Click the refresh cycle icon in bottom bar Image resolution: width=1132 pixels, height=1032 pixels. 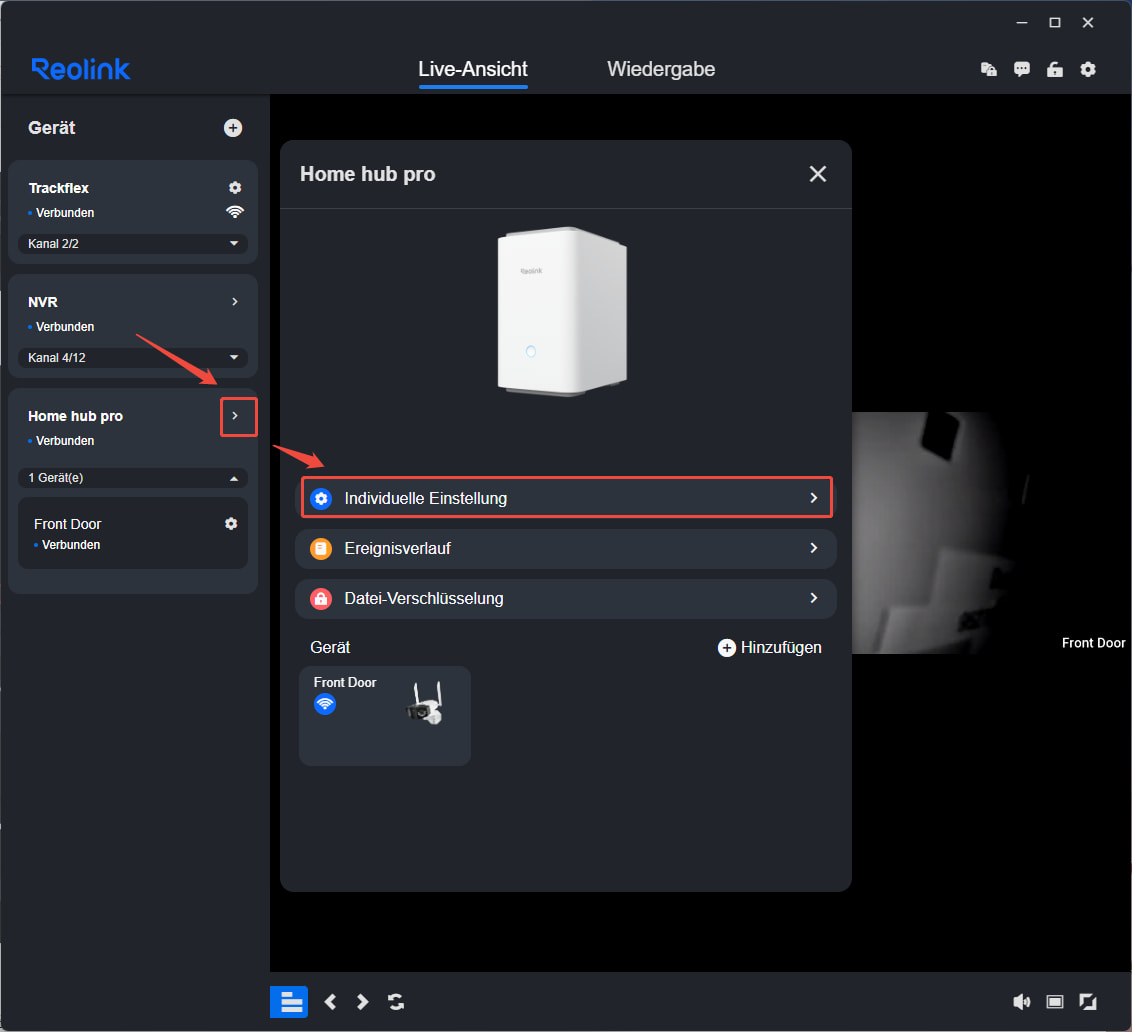coord(396,1002)
